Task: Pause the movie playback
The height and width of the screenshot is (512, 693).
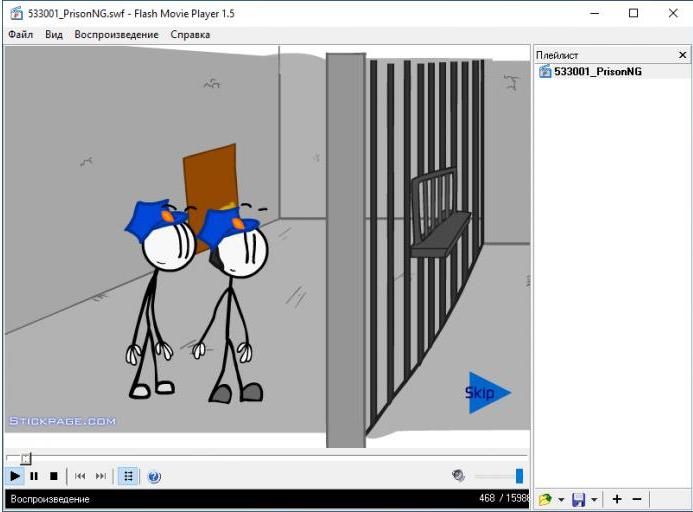Action: [x=34, y=476]
